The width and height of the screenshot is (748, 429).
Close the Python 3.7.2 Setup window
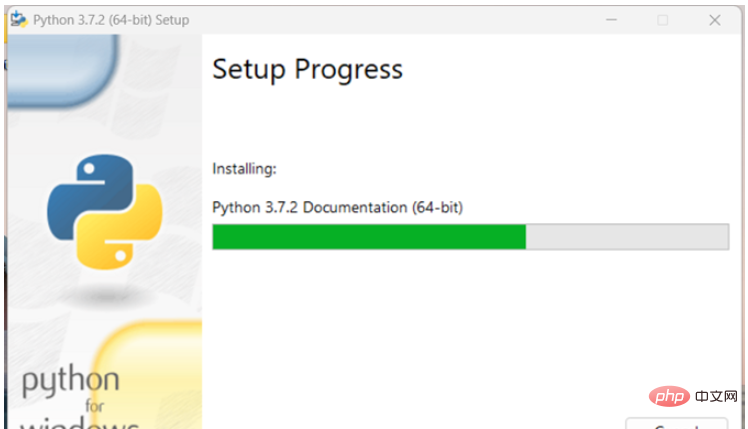[715, 20]
